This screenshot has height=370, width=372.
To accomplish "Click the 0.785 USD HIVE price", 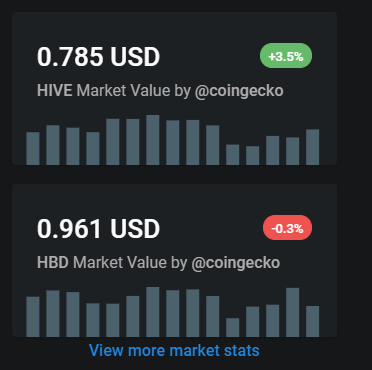I will pyautogui.click(x=98, y=57).
